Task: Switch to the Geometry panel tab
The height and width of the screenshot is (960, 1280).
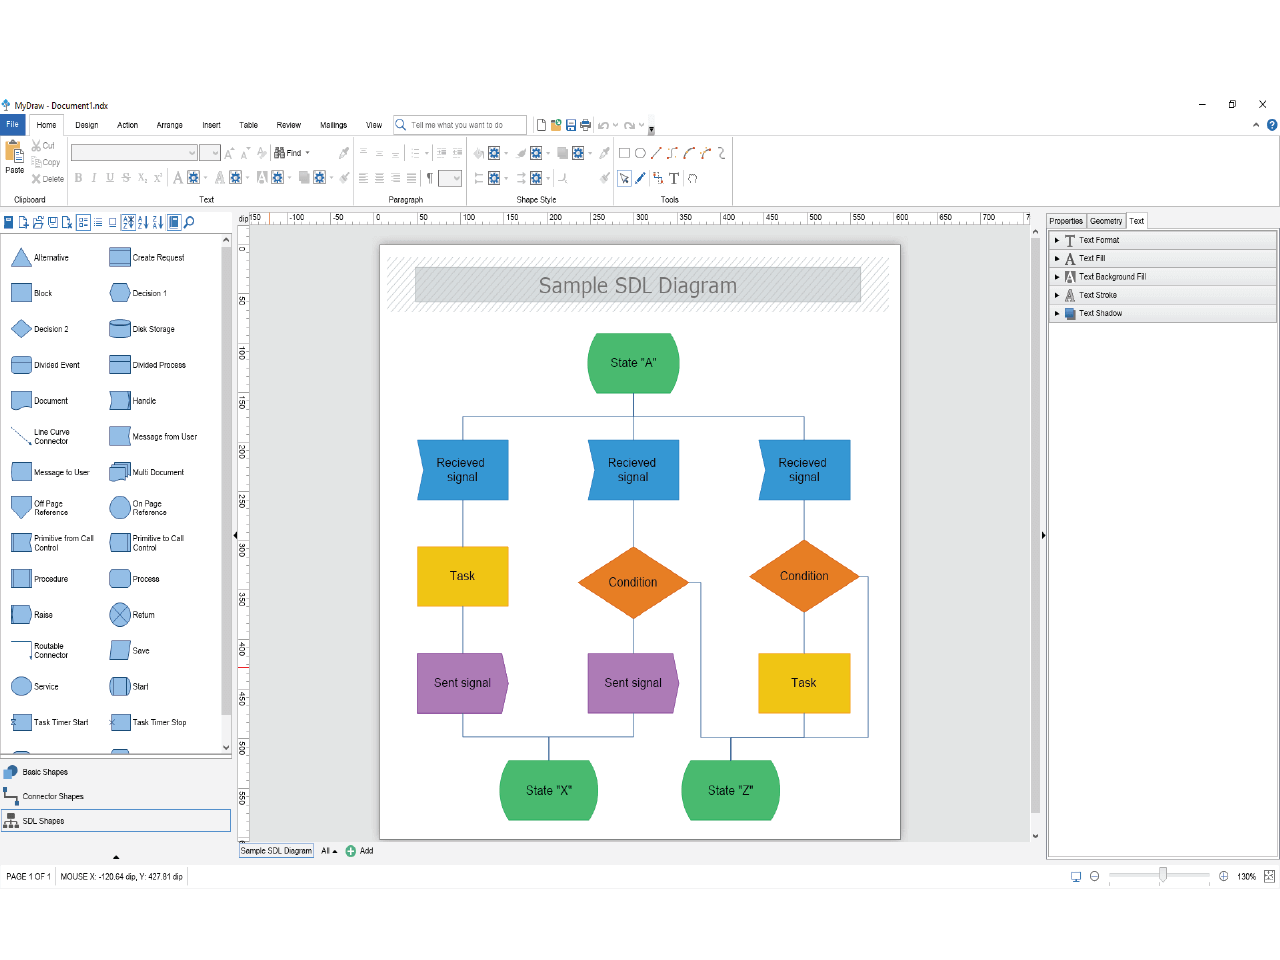Action: [x=1105, y=221]
